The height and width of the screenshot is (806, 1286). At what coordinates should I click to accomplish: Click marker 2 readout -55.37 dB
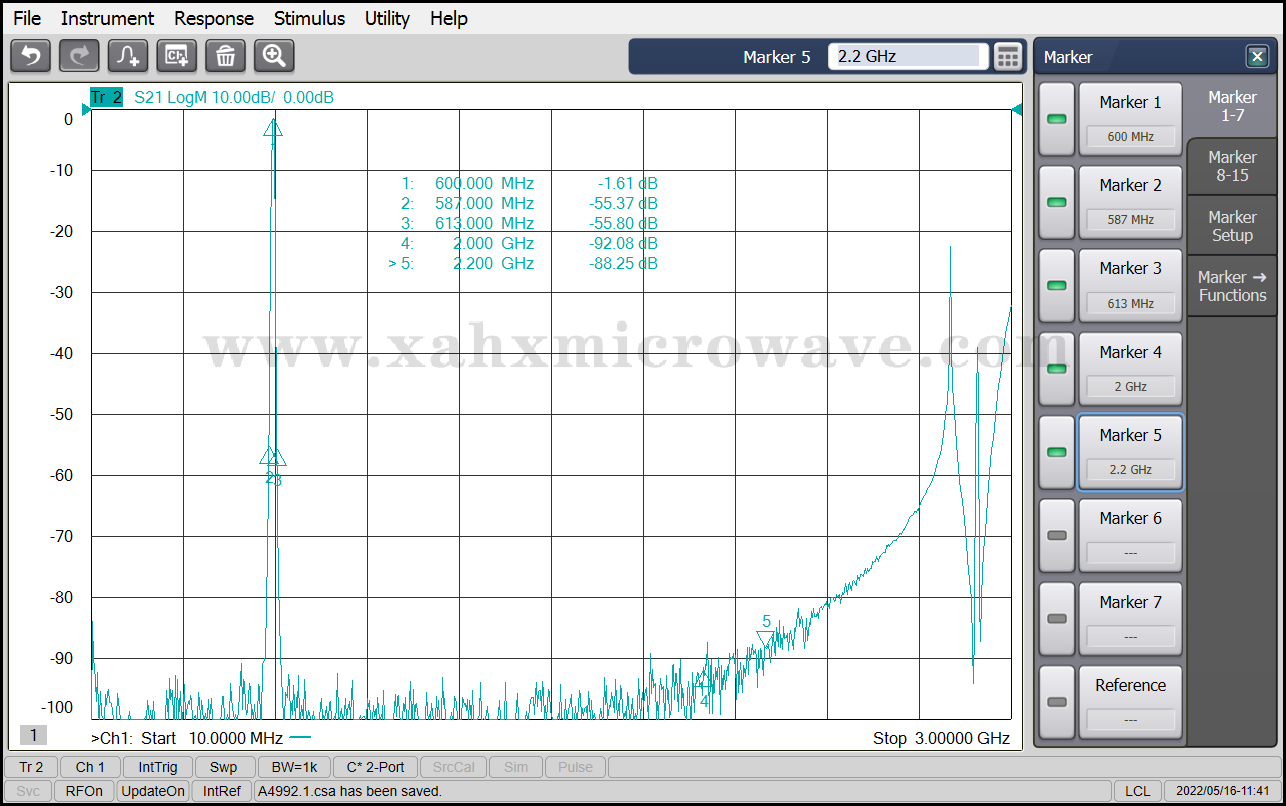pos(624,204)
